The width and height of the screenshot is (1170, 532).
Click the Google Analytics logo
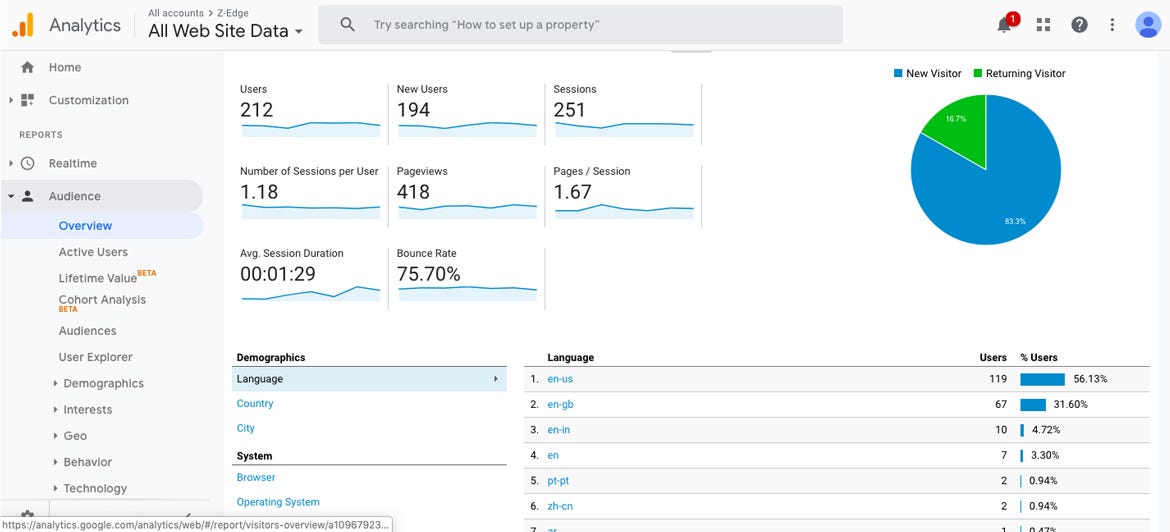(x=23, y=25)
